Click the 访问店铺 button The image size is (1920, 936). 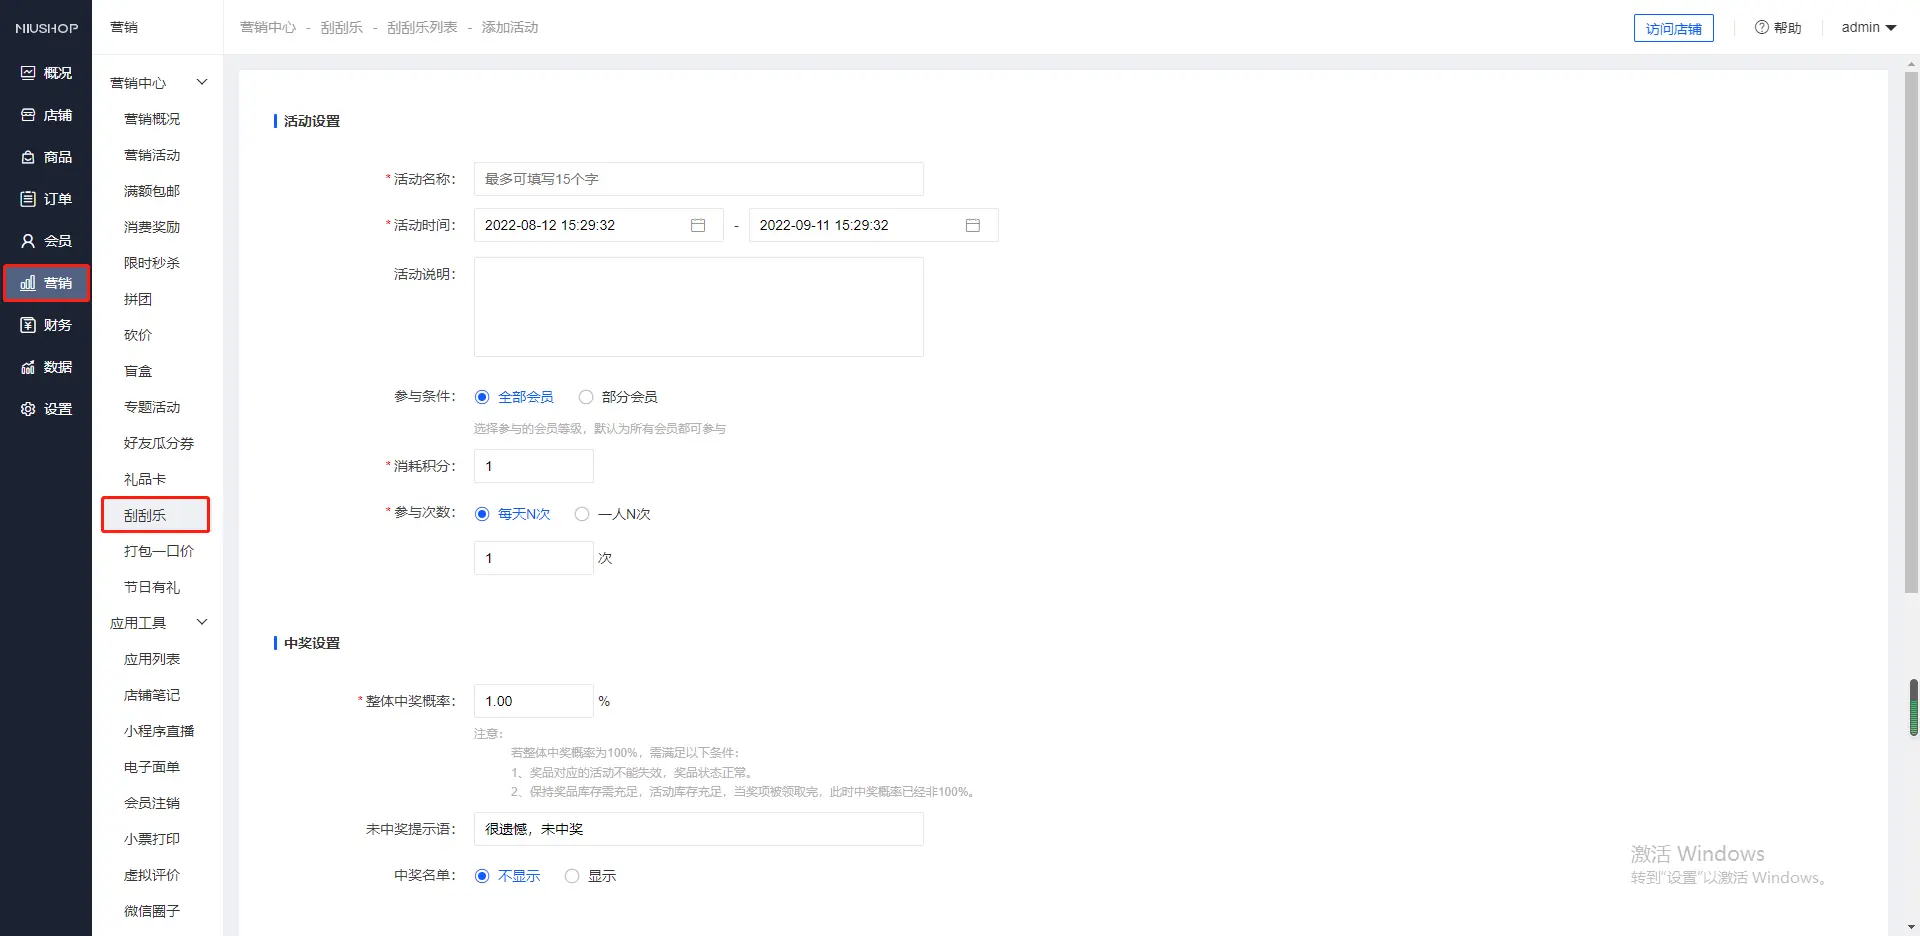1673,28
